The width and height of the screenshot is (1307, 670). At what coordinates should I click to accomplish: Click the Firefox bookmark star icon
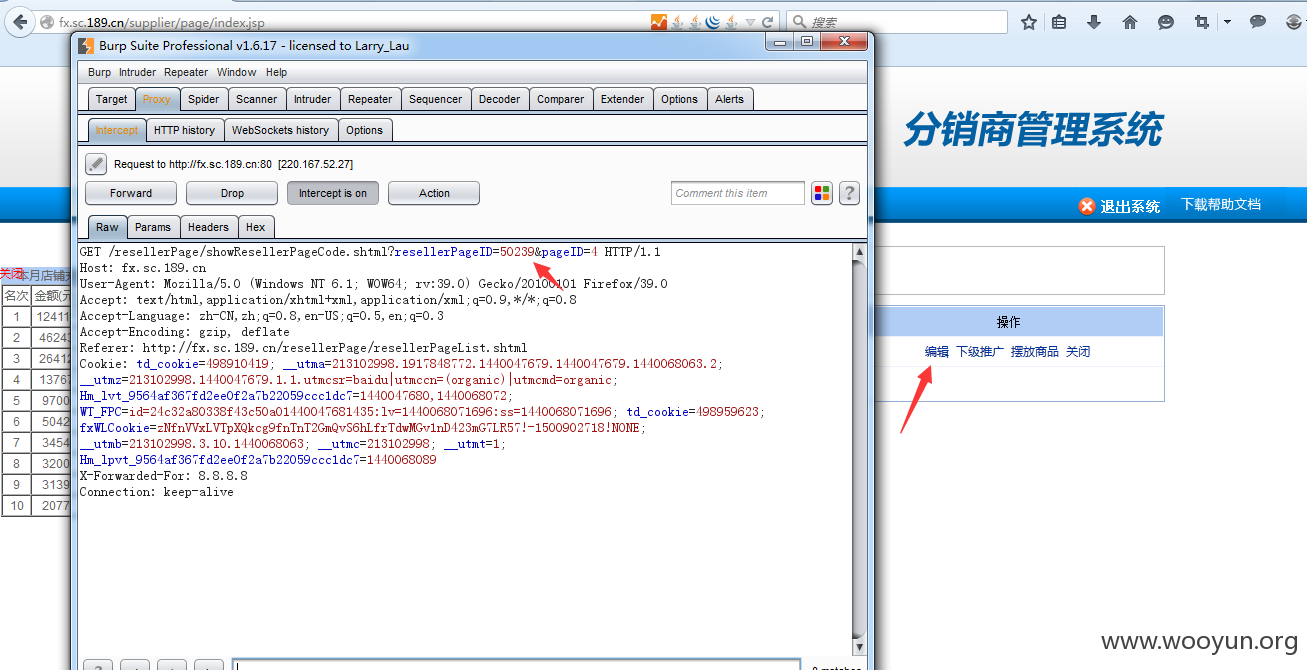[1028, 22]
